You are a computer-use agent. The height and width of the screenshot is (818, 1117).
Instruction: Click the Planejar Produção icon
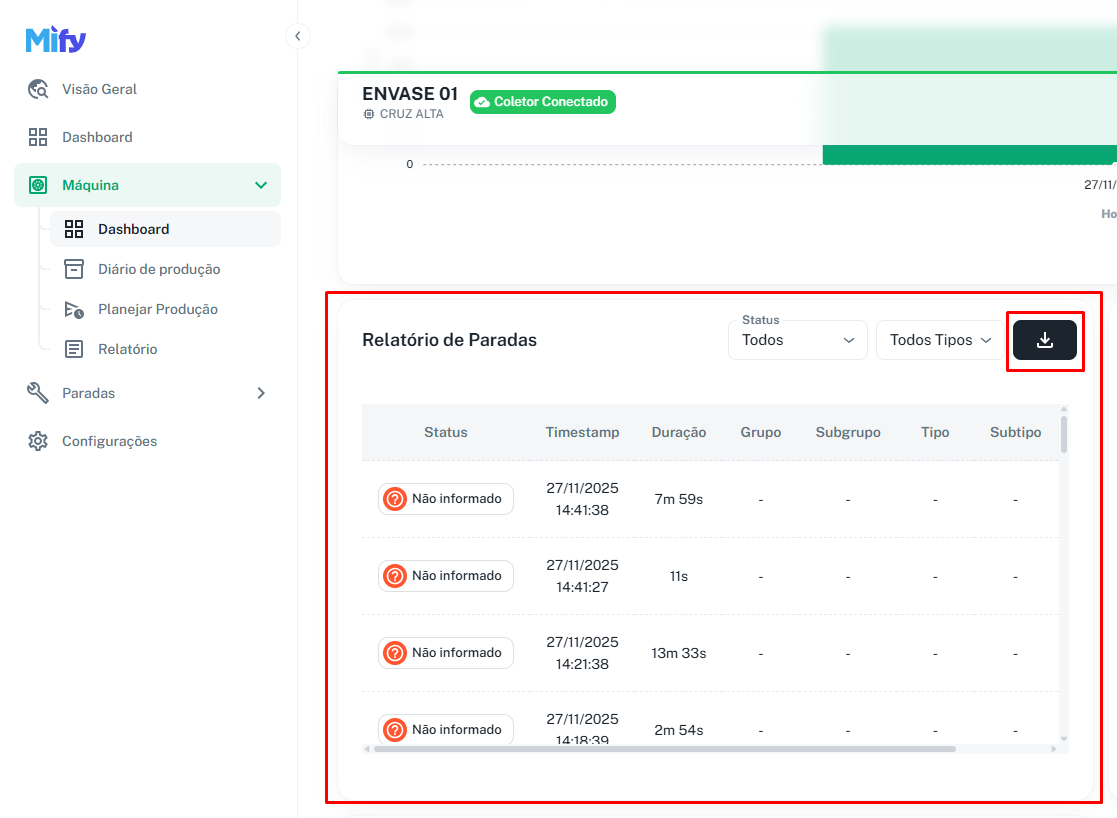(74, 309)
